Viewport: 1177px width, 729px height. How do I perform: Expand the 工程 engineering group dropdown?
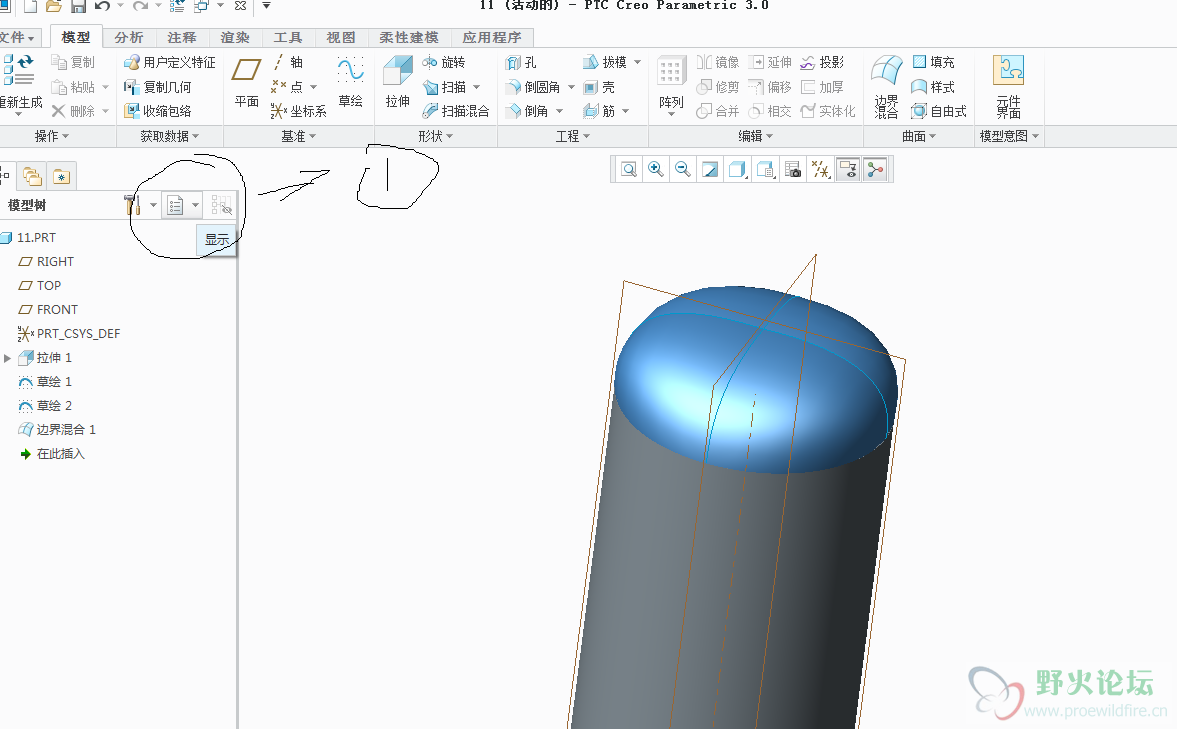573,136
